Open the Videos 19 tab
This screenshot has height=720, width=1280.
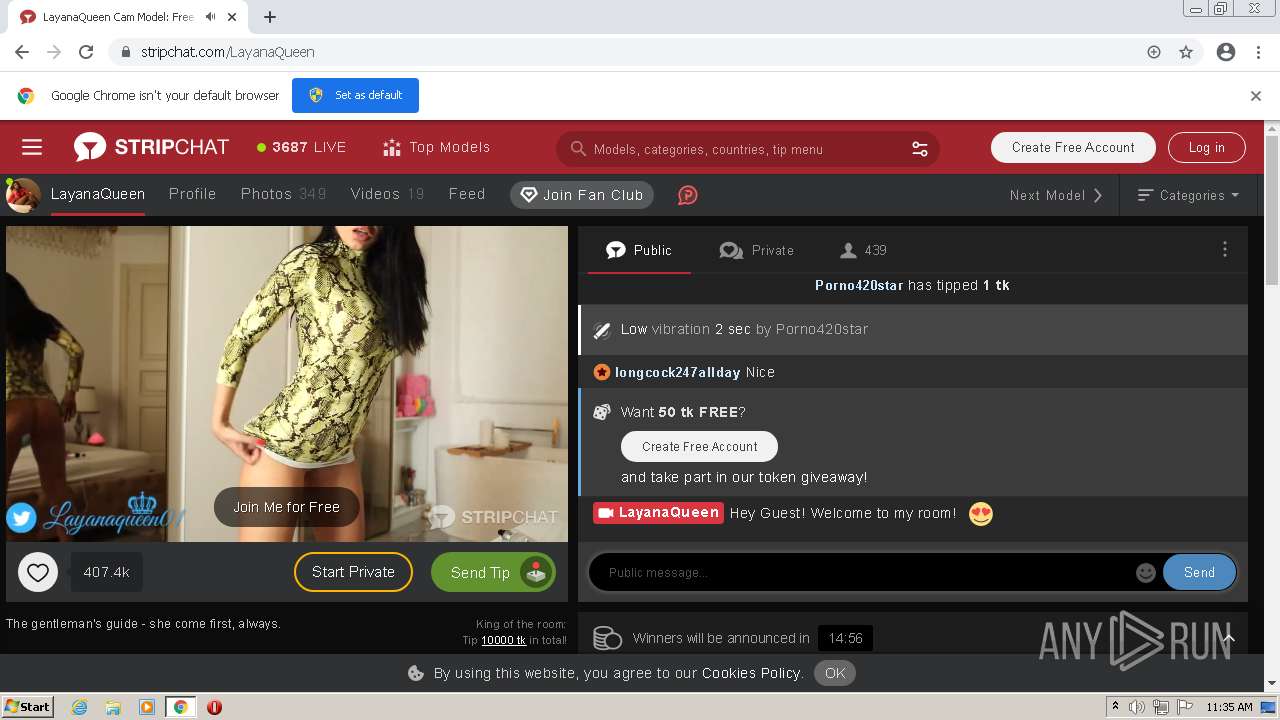387,194
